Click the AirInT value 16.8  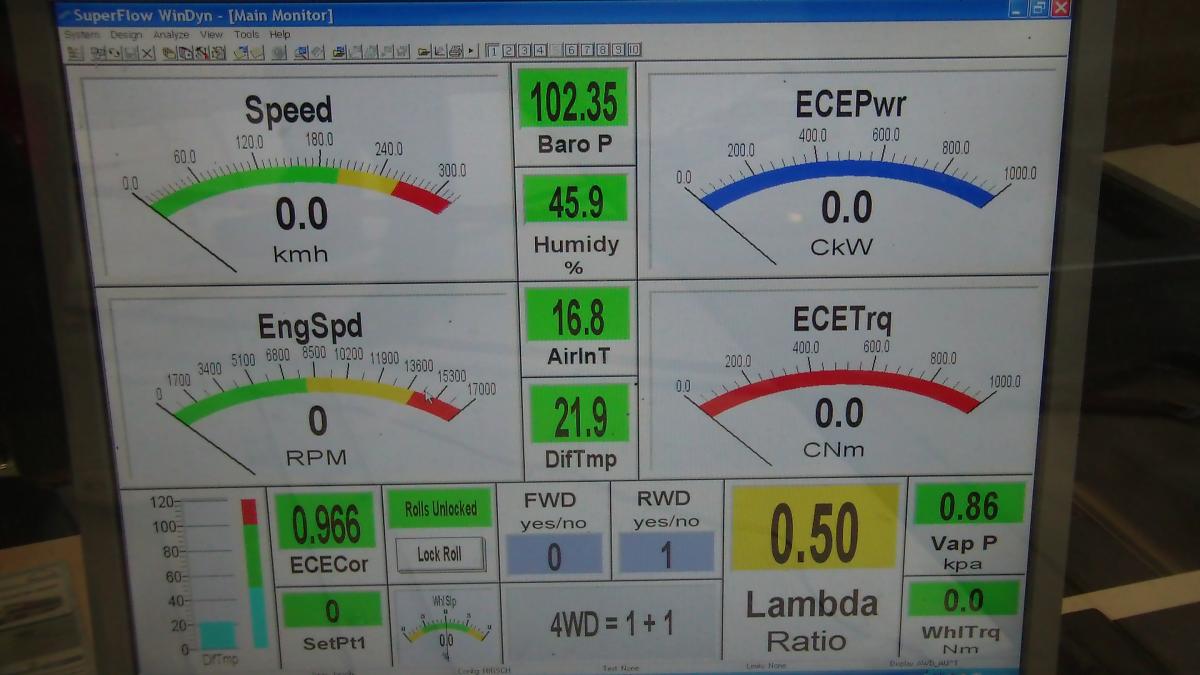578,315
